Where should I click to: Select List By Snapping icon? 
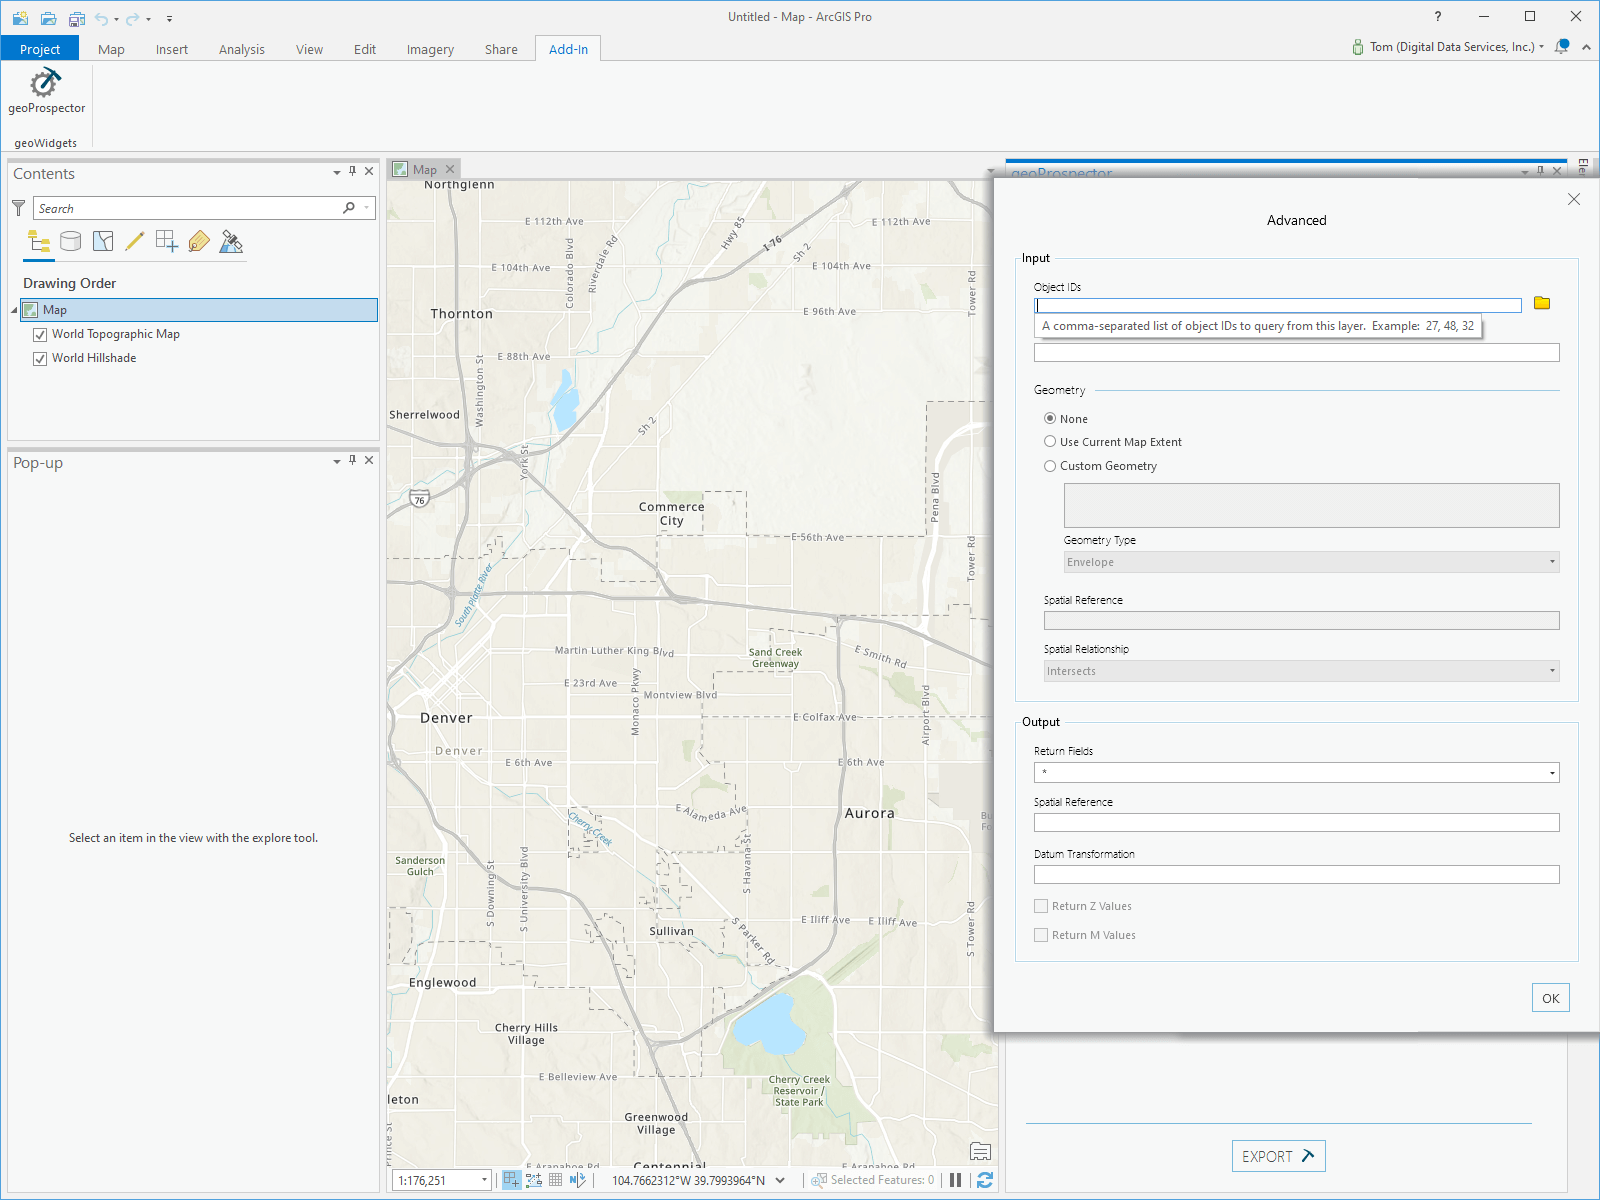coord(166,241)
